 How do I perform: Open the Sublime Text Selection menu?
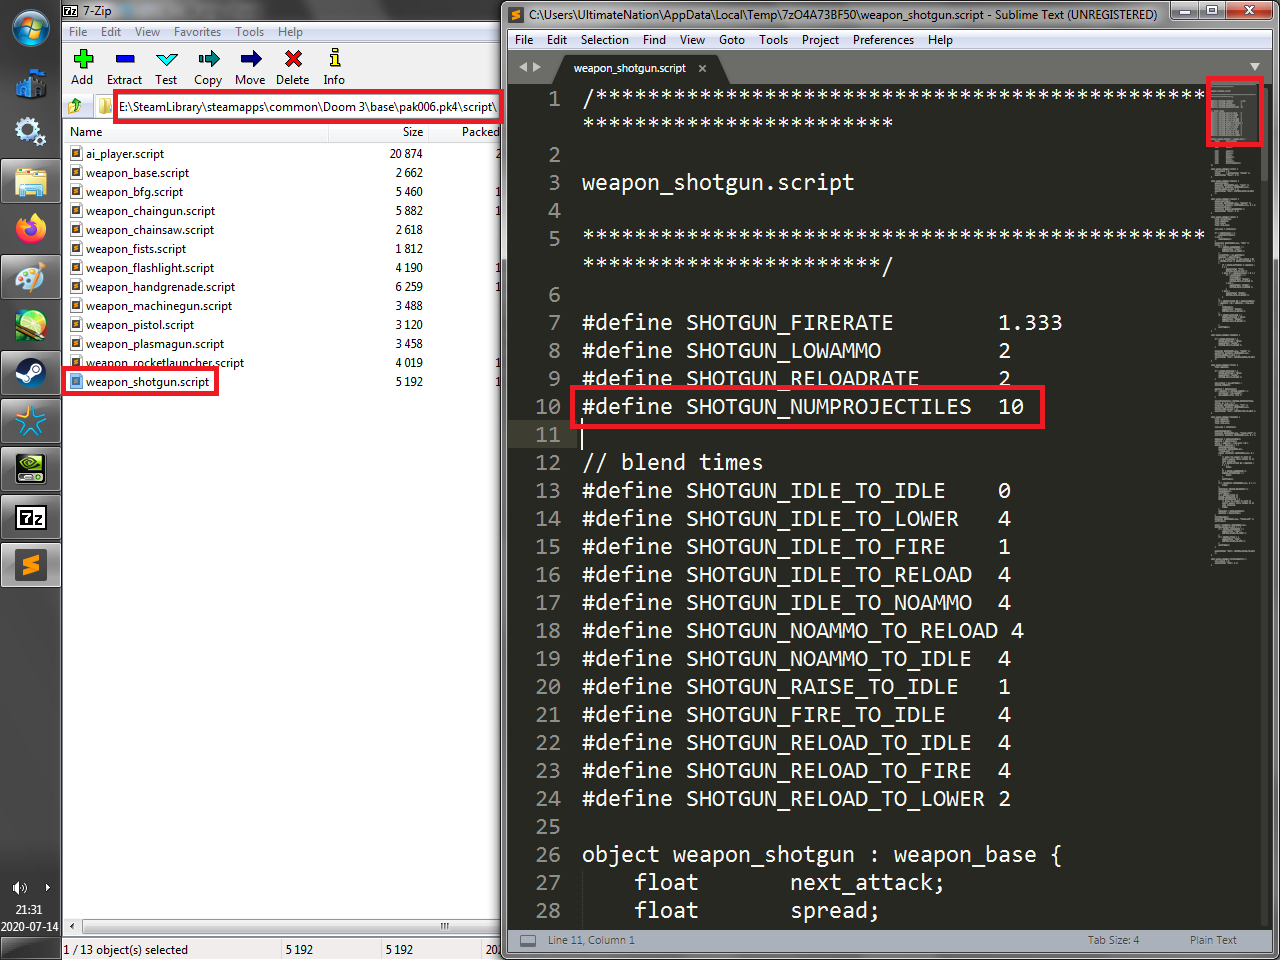[605, 40]
